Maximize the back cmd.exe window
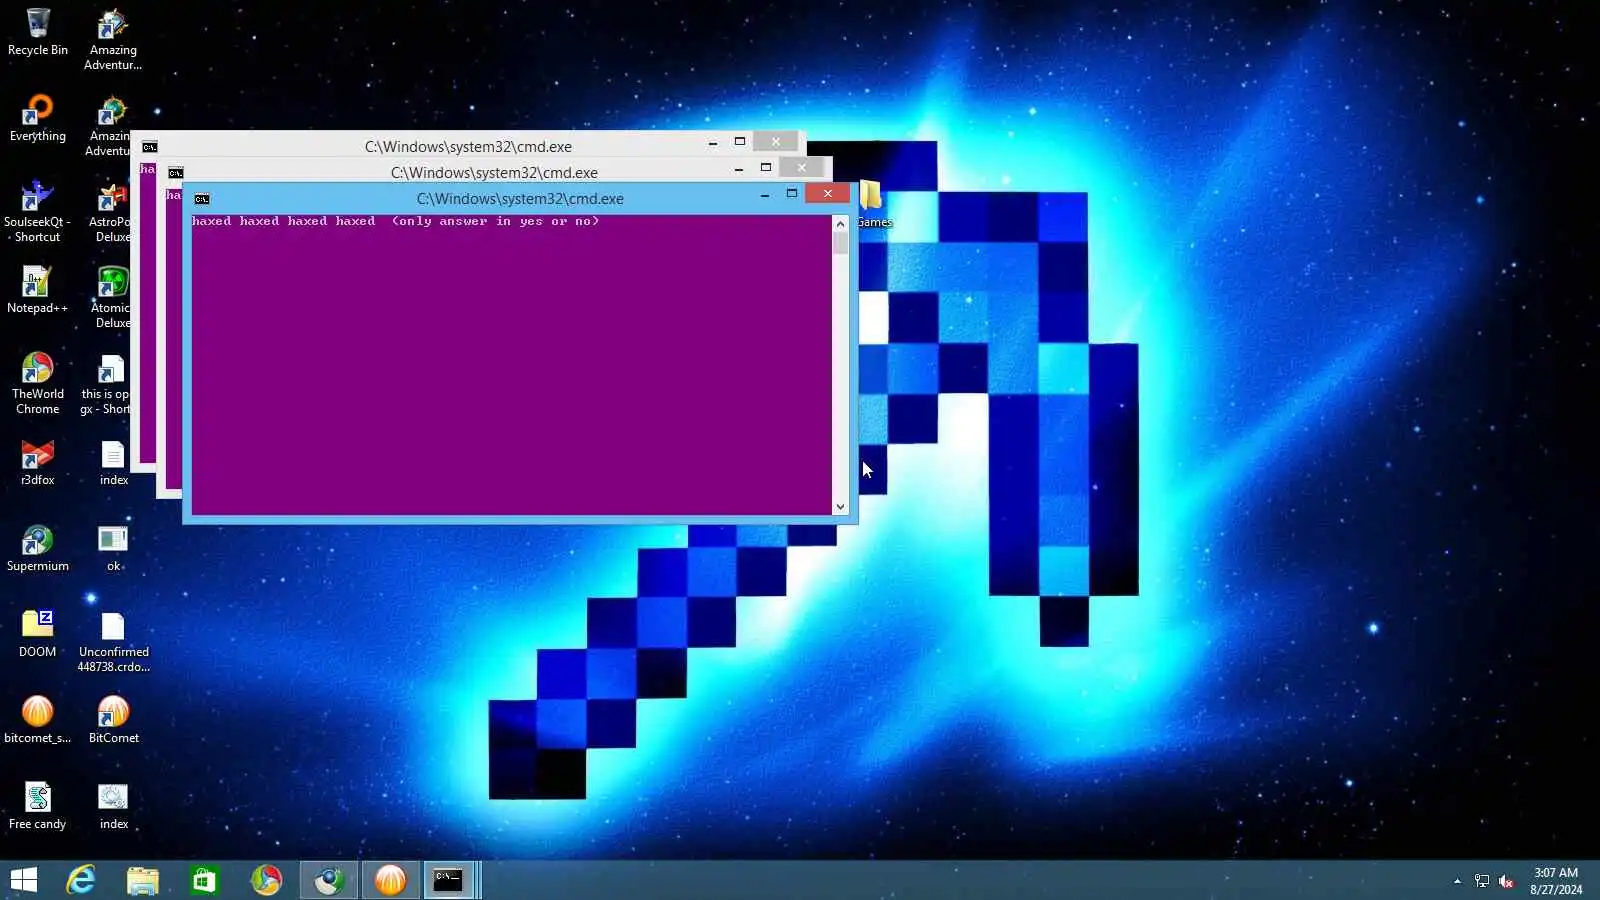The height and width of the screenshot is (900, 1600). (740, 142)
